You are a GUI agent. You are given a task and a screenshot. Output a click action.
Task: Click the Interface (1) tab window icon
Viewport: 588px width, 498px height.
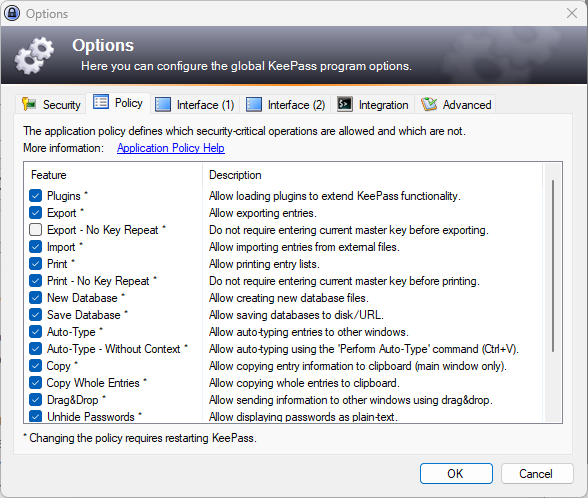point(163,104)
